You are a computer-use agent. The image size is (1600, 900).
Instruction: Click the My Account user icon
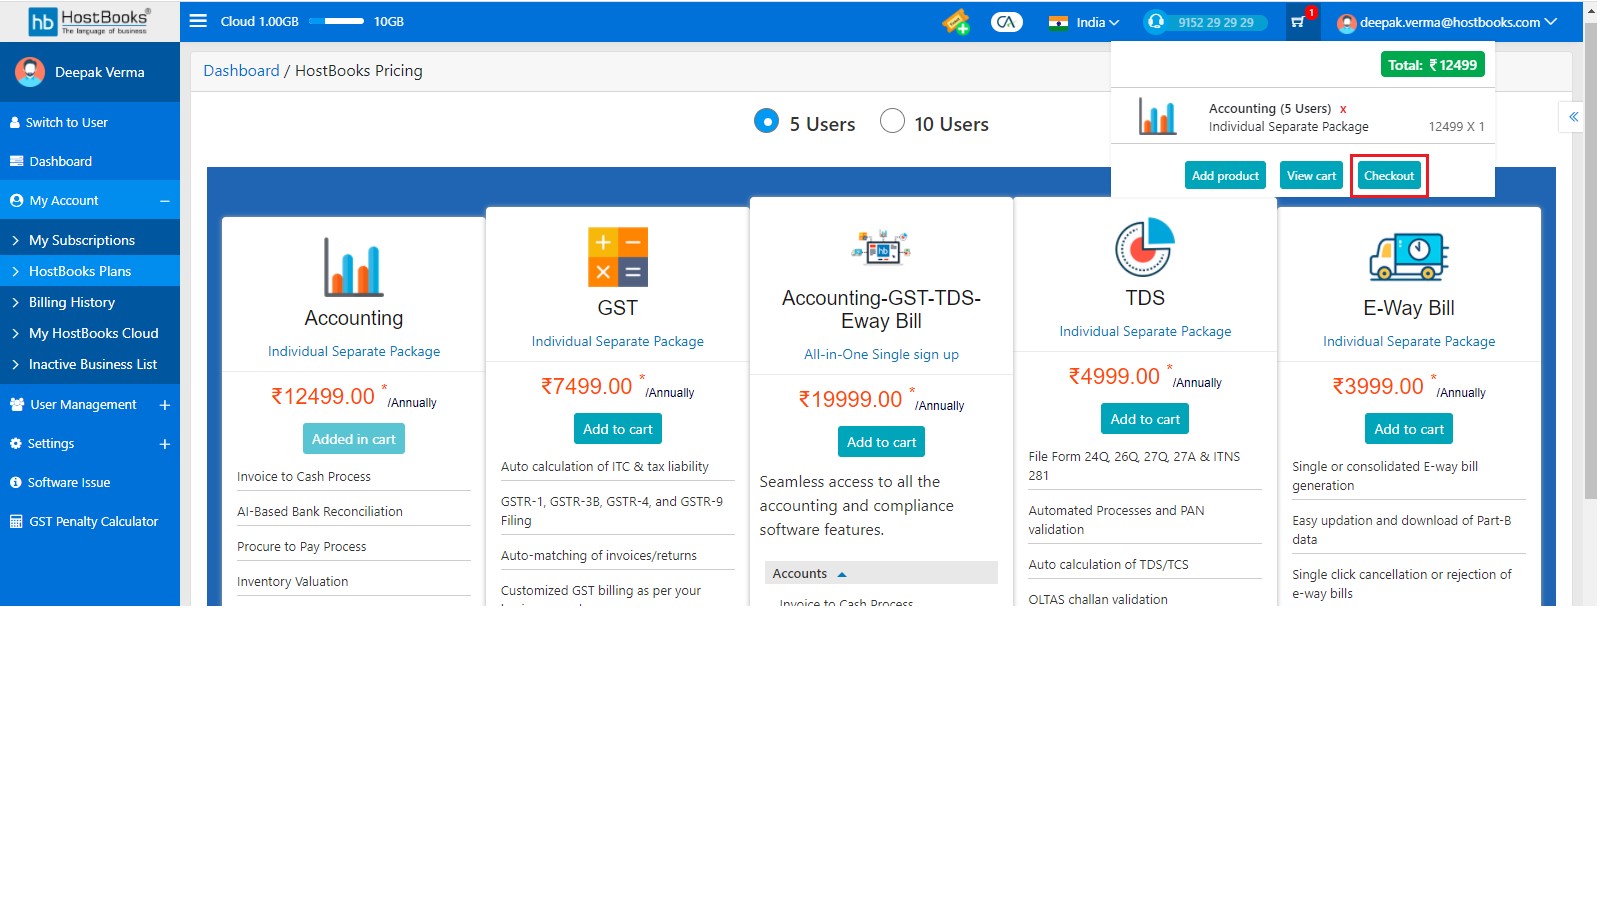point(16,201)
